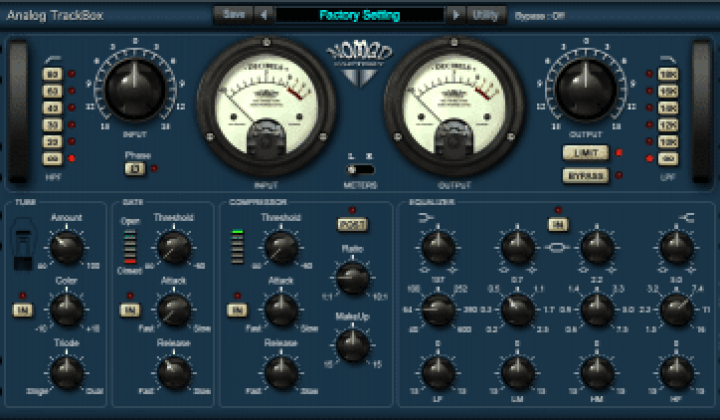720x420 pixels.
Task: Set the LPF to off with the bottom button
Action: click(x=668, y=159)
